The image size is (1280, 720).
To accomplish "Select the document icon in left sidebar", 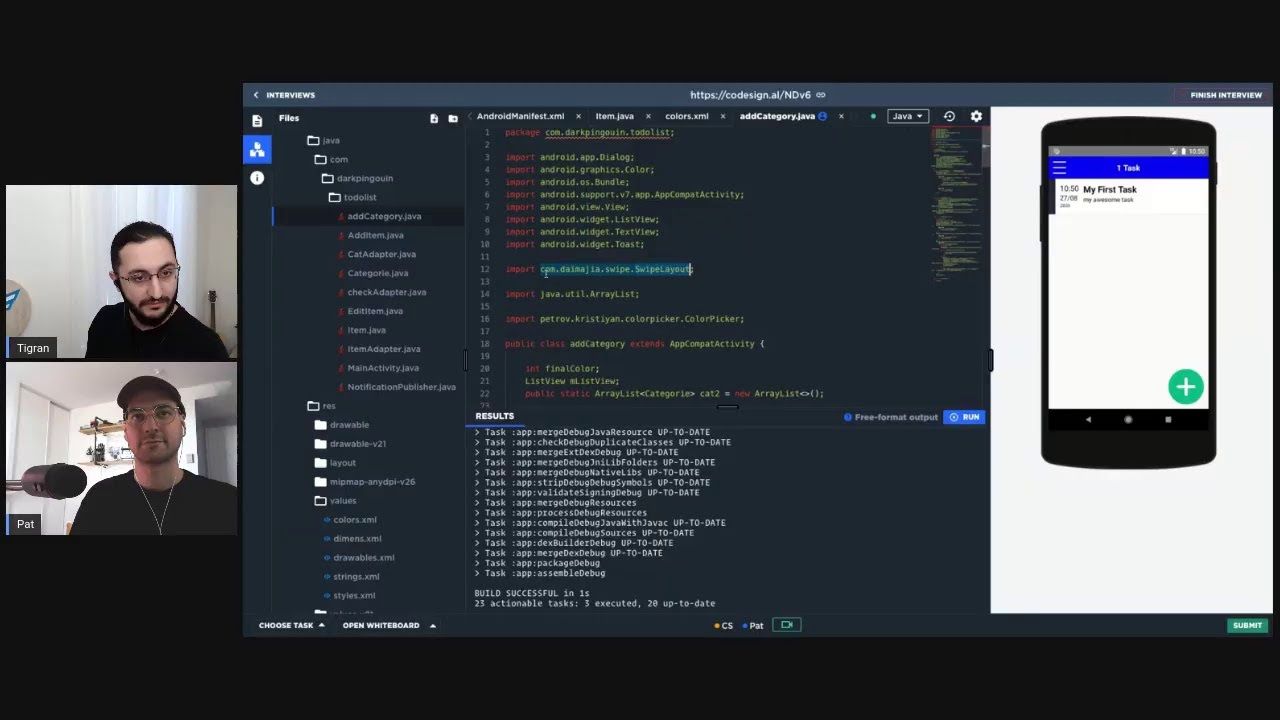I will click(257, 121).
